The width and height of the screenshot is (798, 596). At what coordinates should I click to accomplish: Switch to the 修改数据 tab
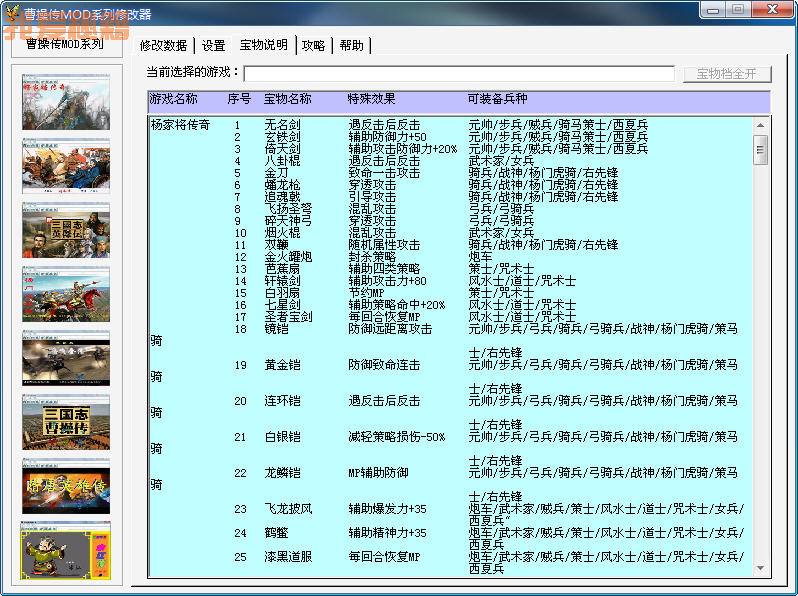tap(163, 45)
